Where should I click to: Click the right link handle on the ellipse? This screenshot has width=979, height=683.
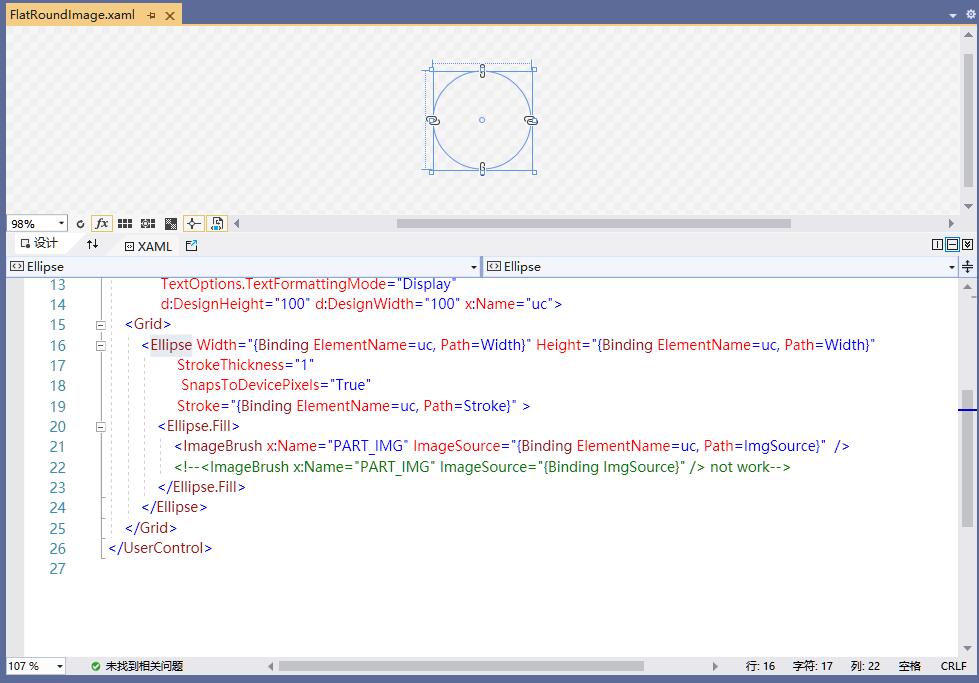click(531, 120)
